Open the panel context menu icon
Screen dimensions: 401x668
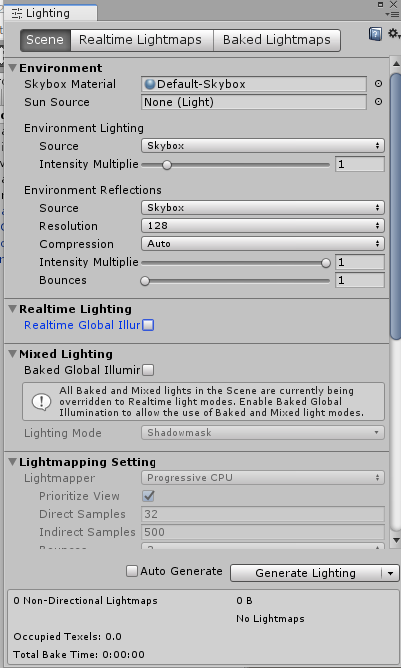click(392, 14)
